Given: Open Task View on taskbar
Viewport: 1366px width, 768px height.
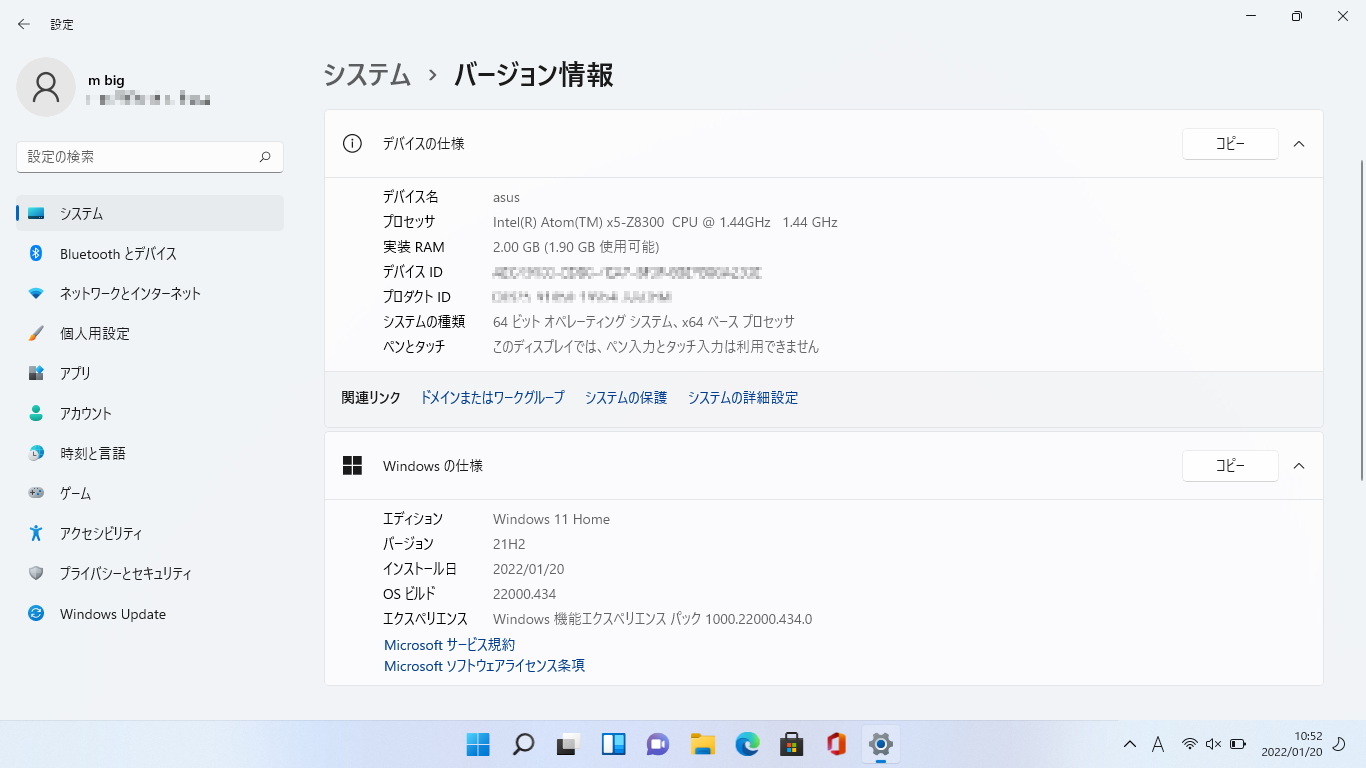Looking at the screenshot, I should [x=568, y=744].
